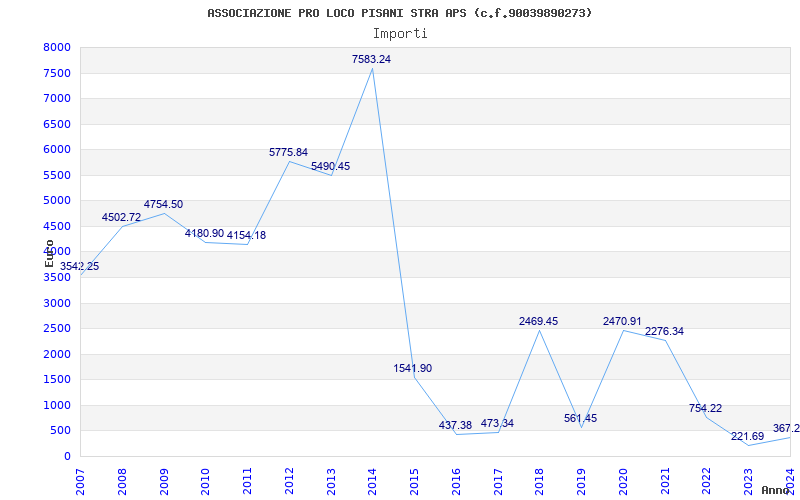Click the 7583.24 data label for 2014

(371, 59)
